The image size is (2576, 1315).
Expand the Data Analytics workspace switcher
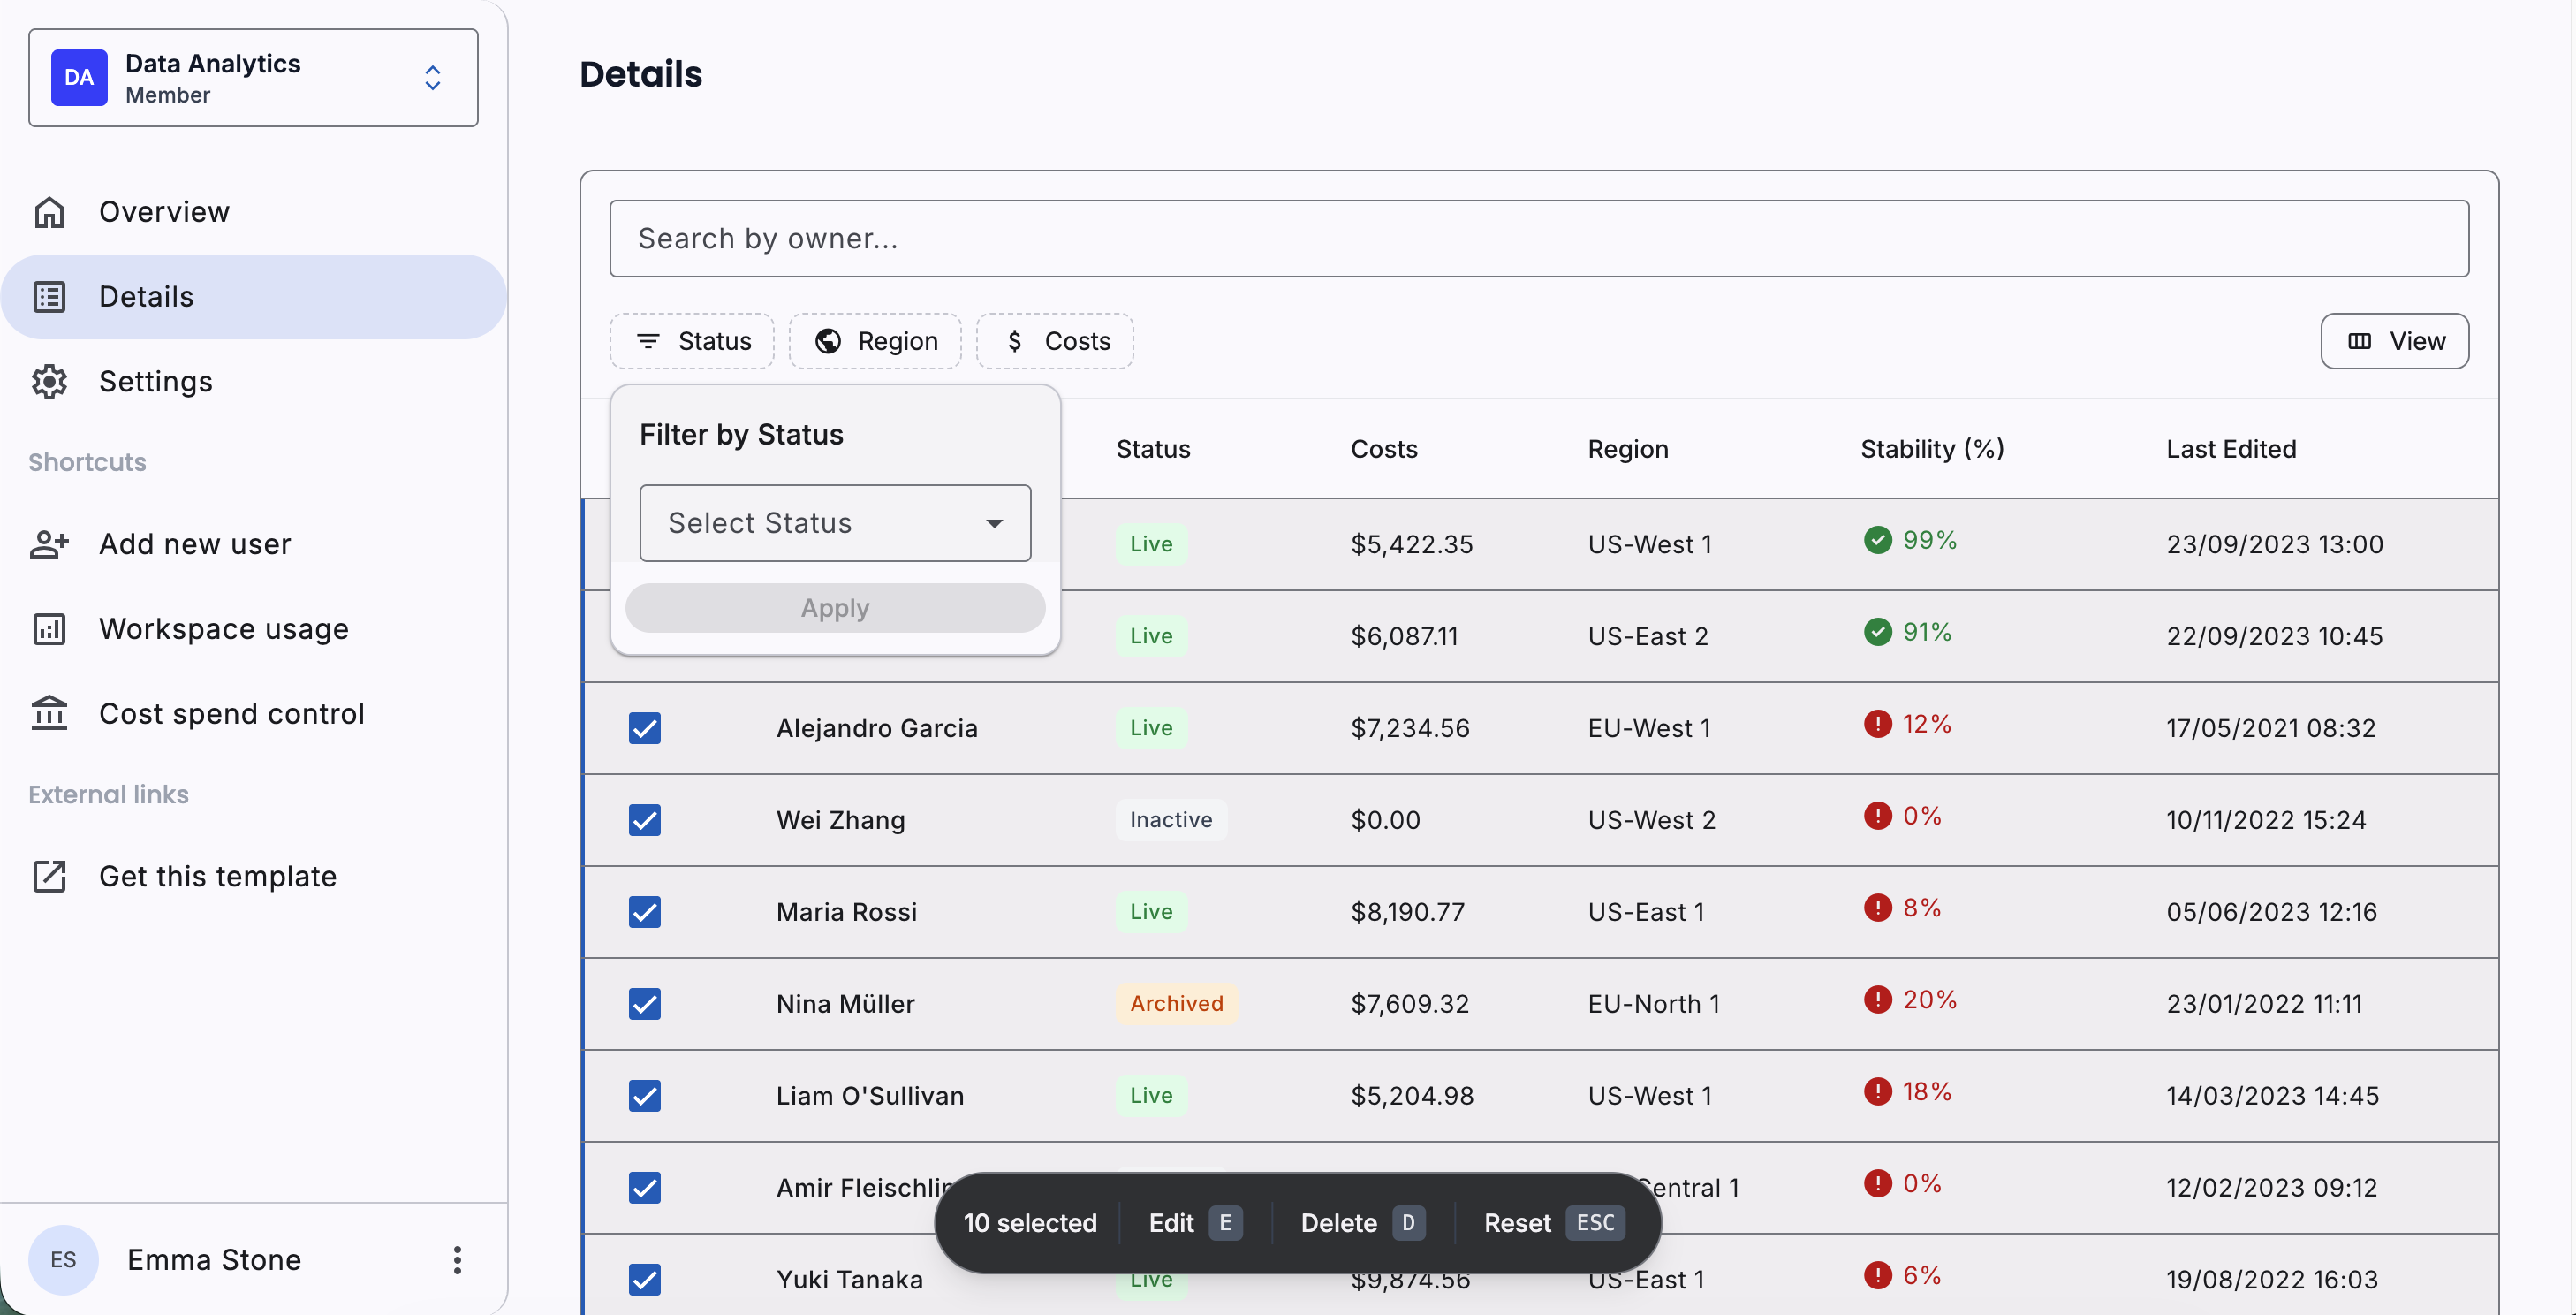pos(432,78)
